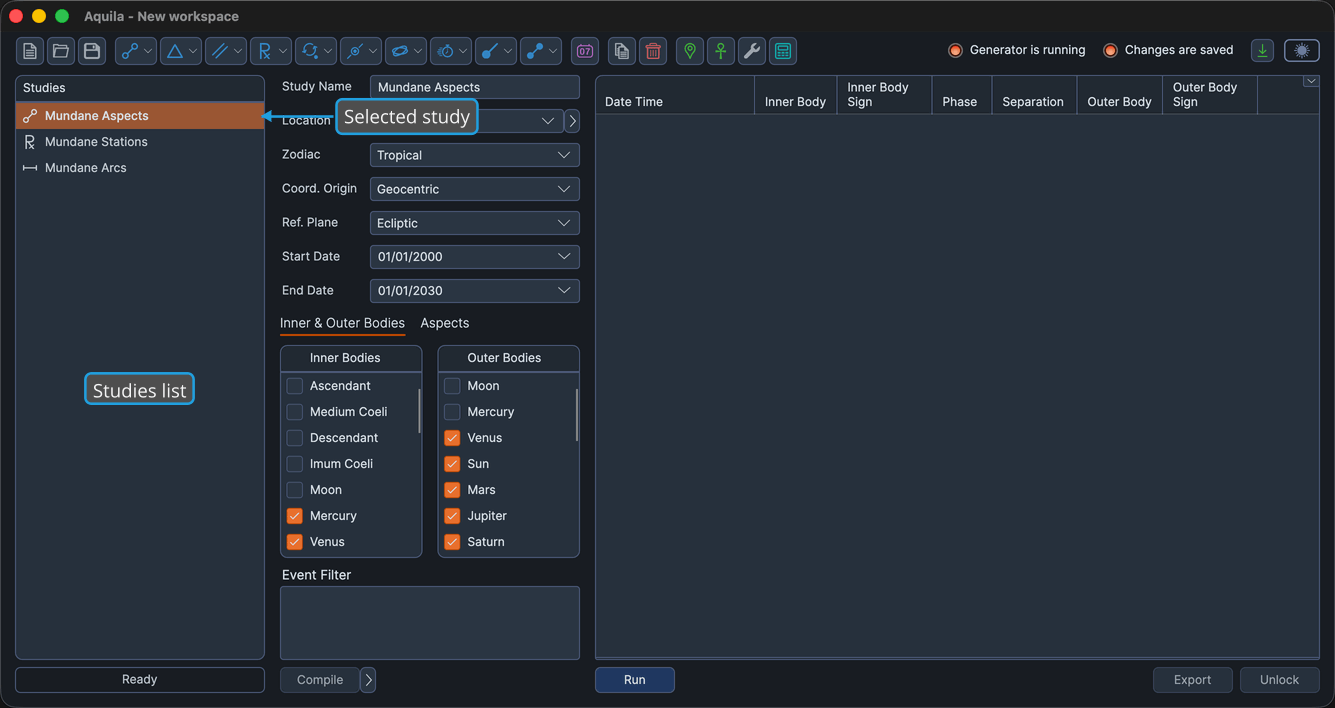This screenshot has height=708, width=1335.
Task: Uncheck Saturn in Outer Bodies
Action: tap(452, 542)
